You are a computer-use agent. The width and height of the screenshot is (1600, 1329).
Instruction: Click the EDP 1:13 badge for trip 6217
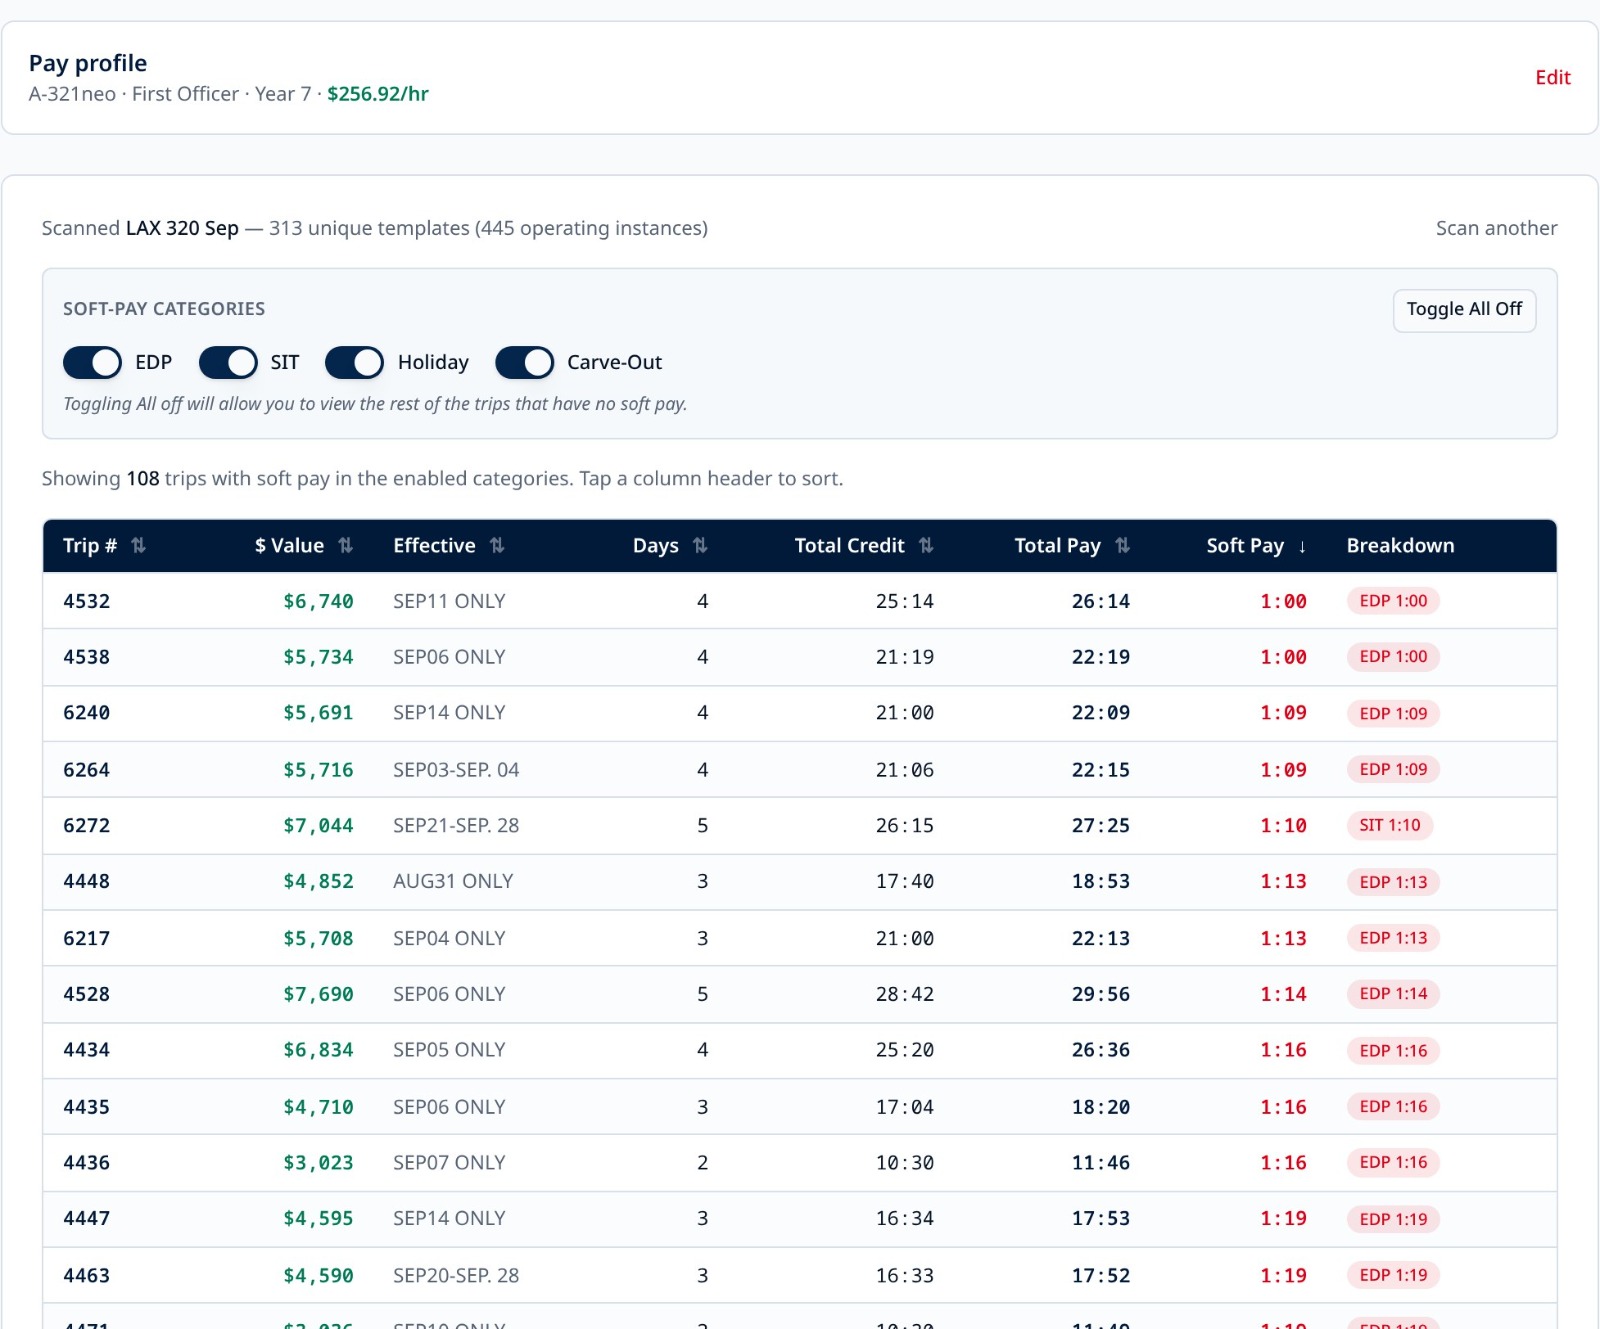click(x=1393, y=938)
